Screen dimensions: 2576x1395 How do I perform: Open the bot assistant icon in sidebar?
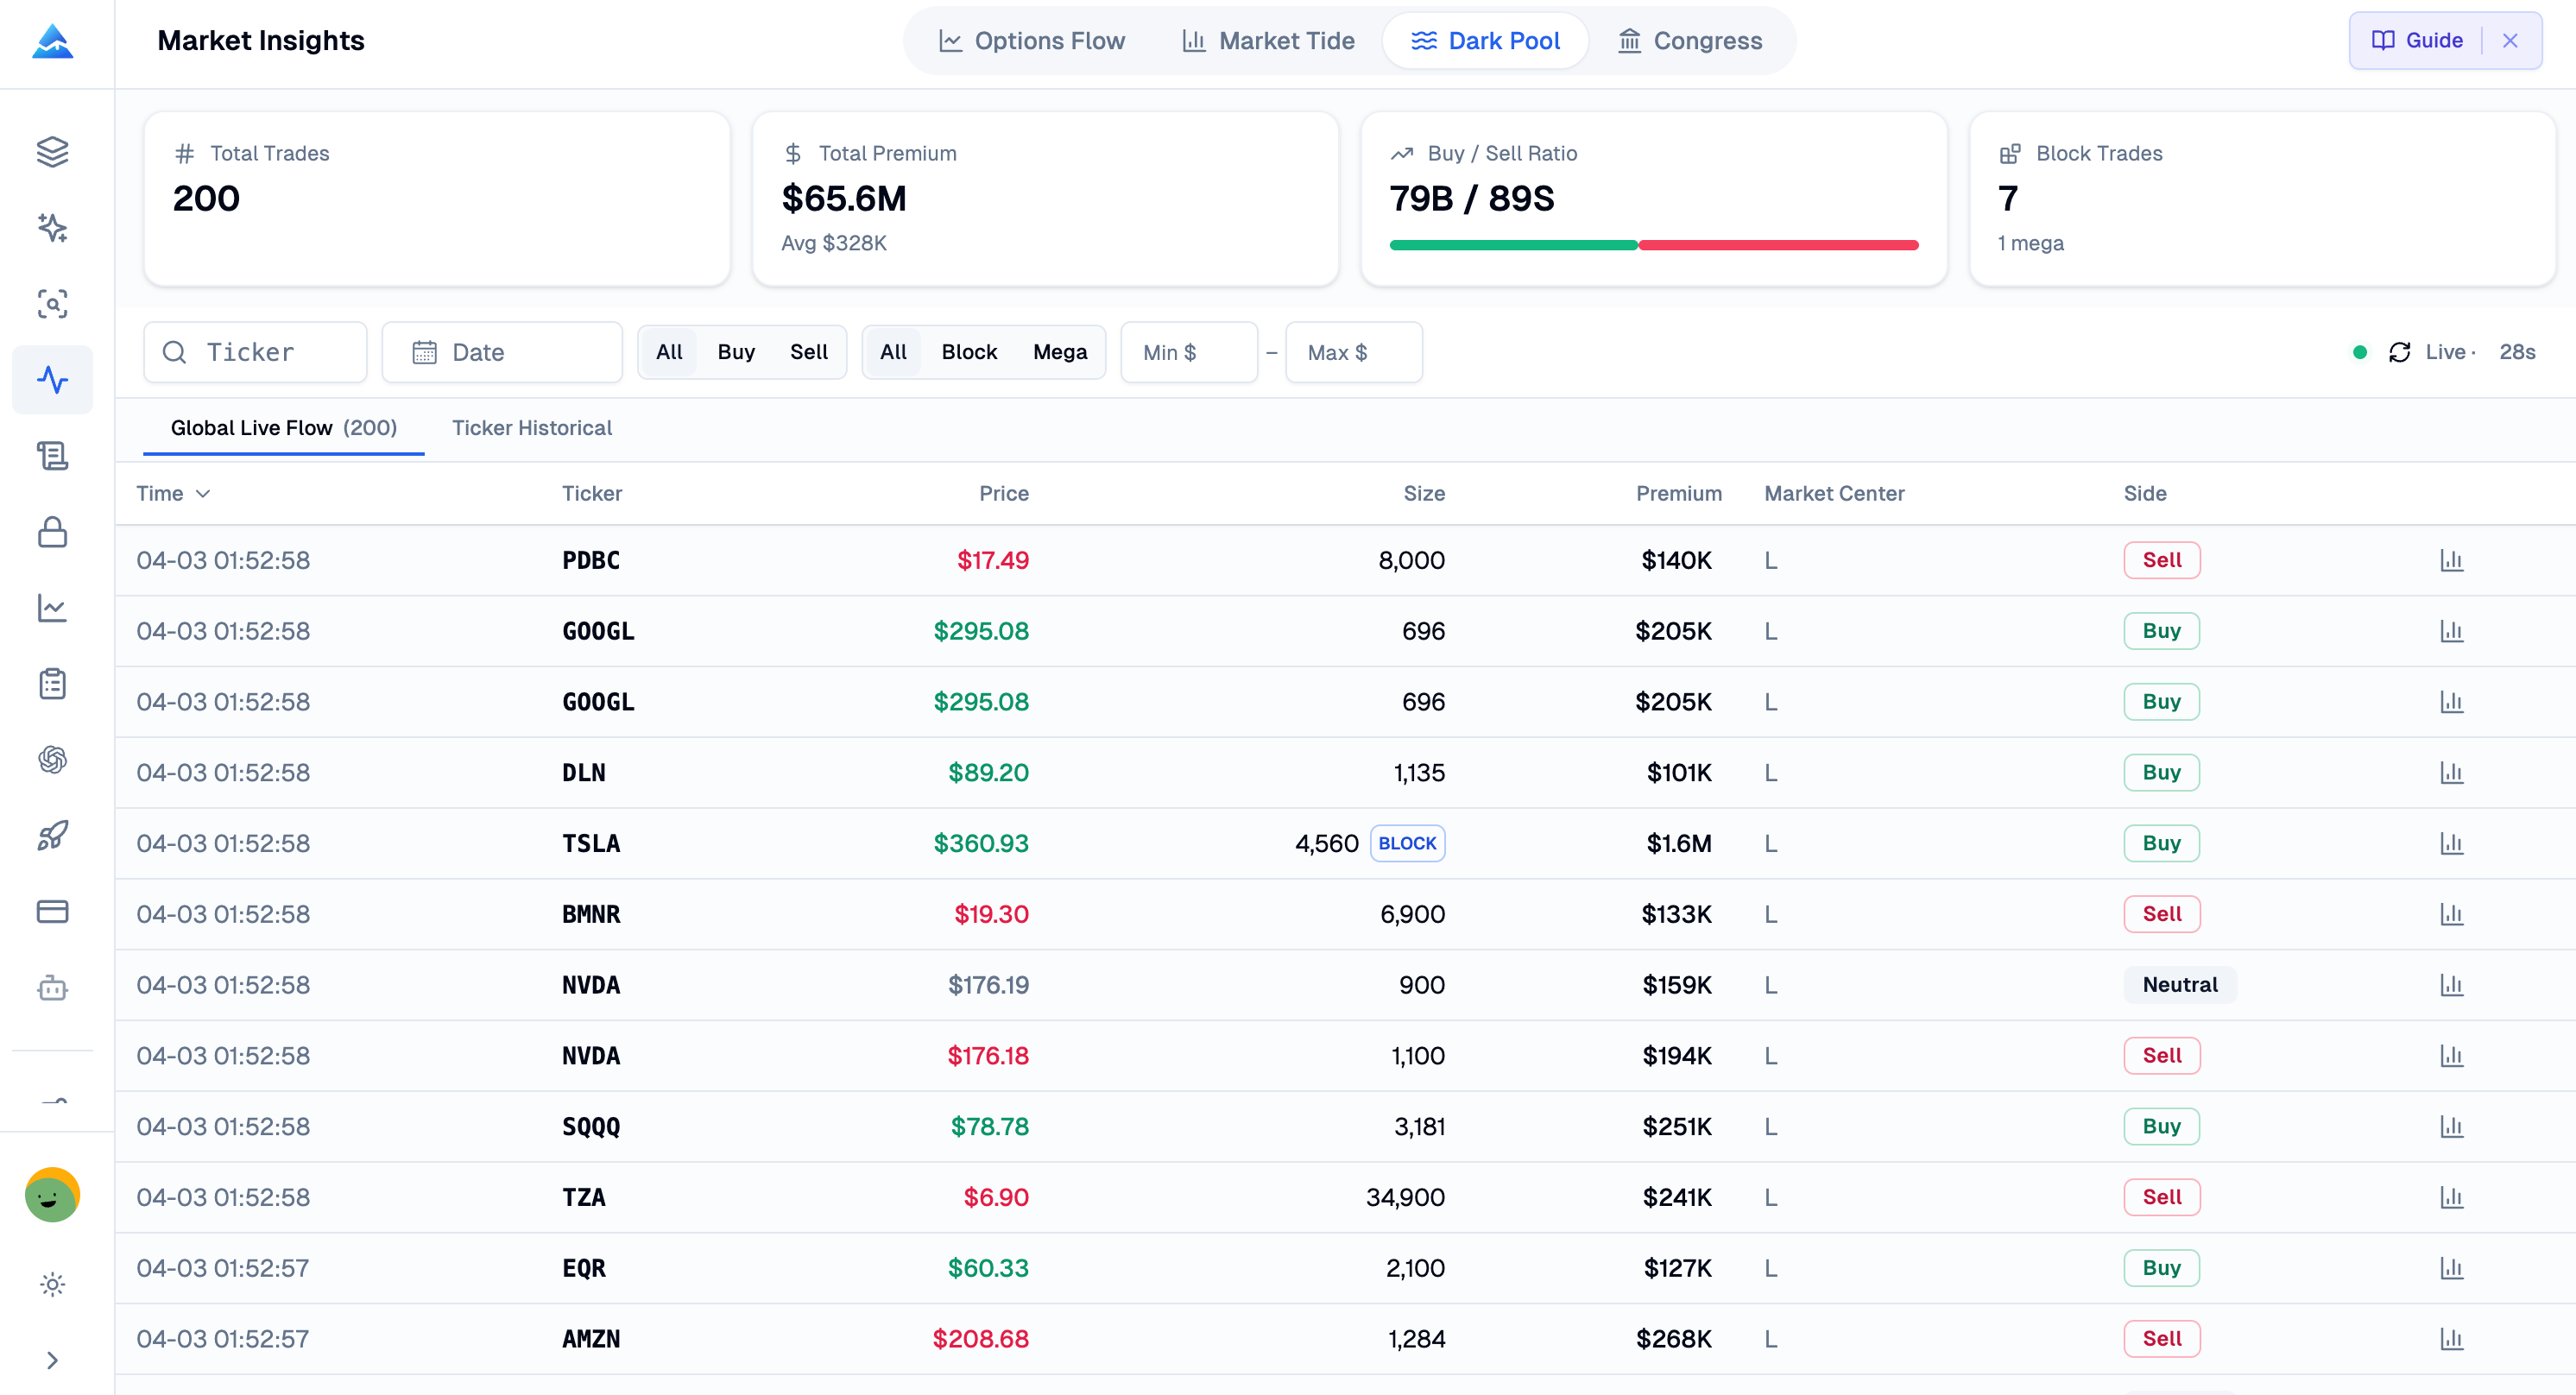click(52, 988)
